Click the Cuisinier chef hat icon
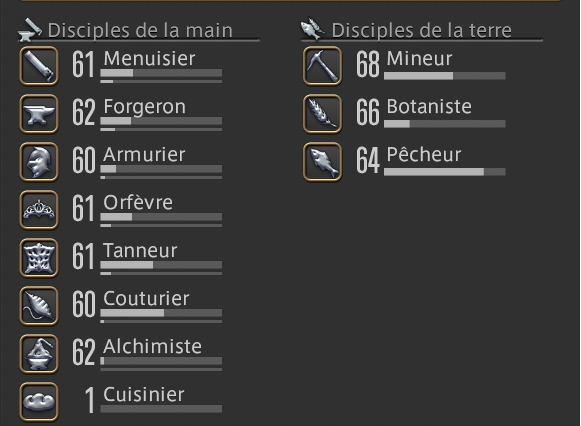This screenshot has height=426, width=581. (x=39, y=402)
